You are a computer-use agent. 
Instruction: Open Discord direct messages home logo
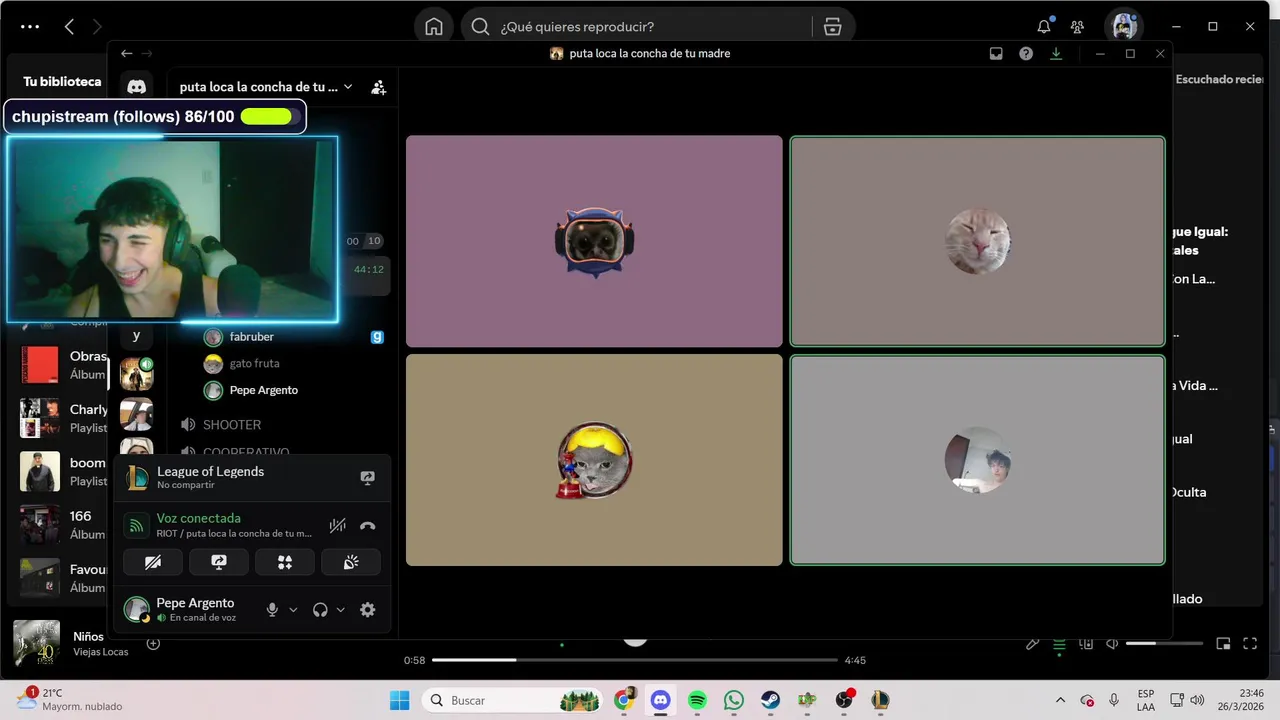pyautogui.click(x=137, y=87)
